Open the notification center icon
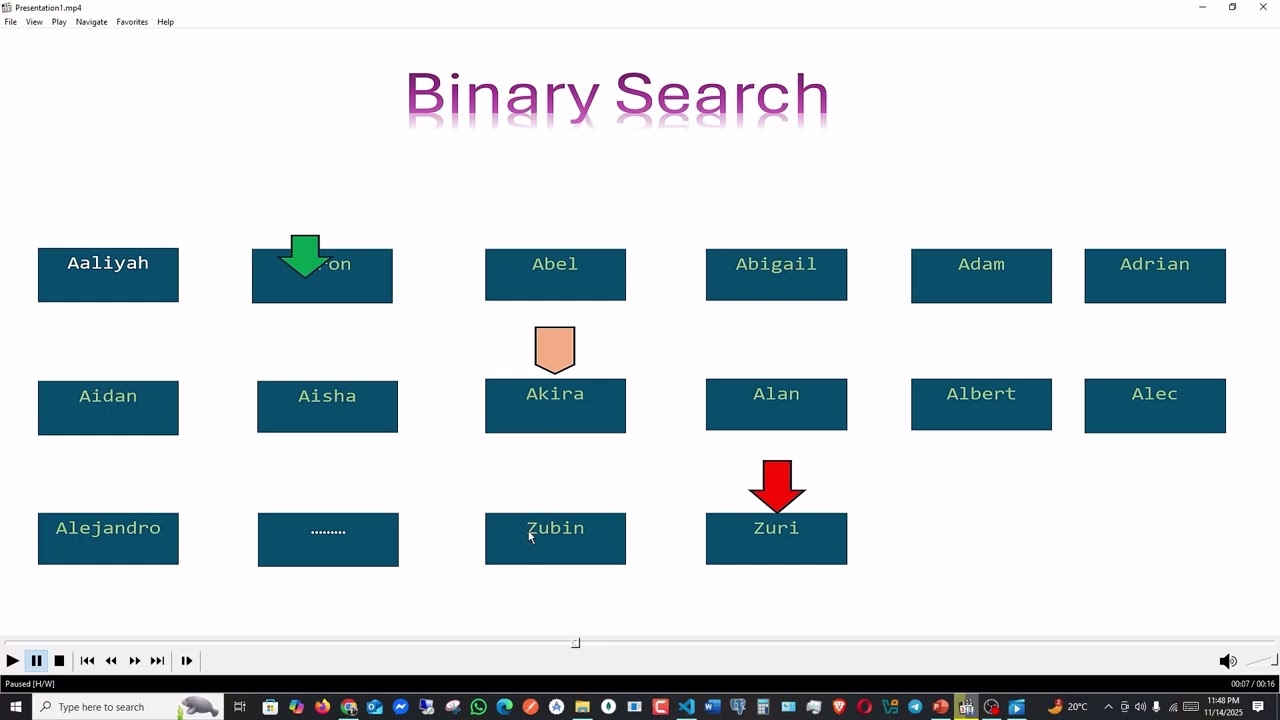Image resolution: width=1280 pixels, height=720 pixels. click(x=1259, y=707)
